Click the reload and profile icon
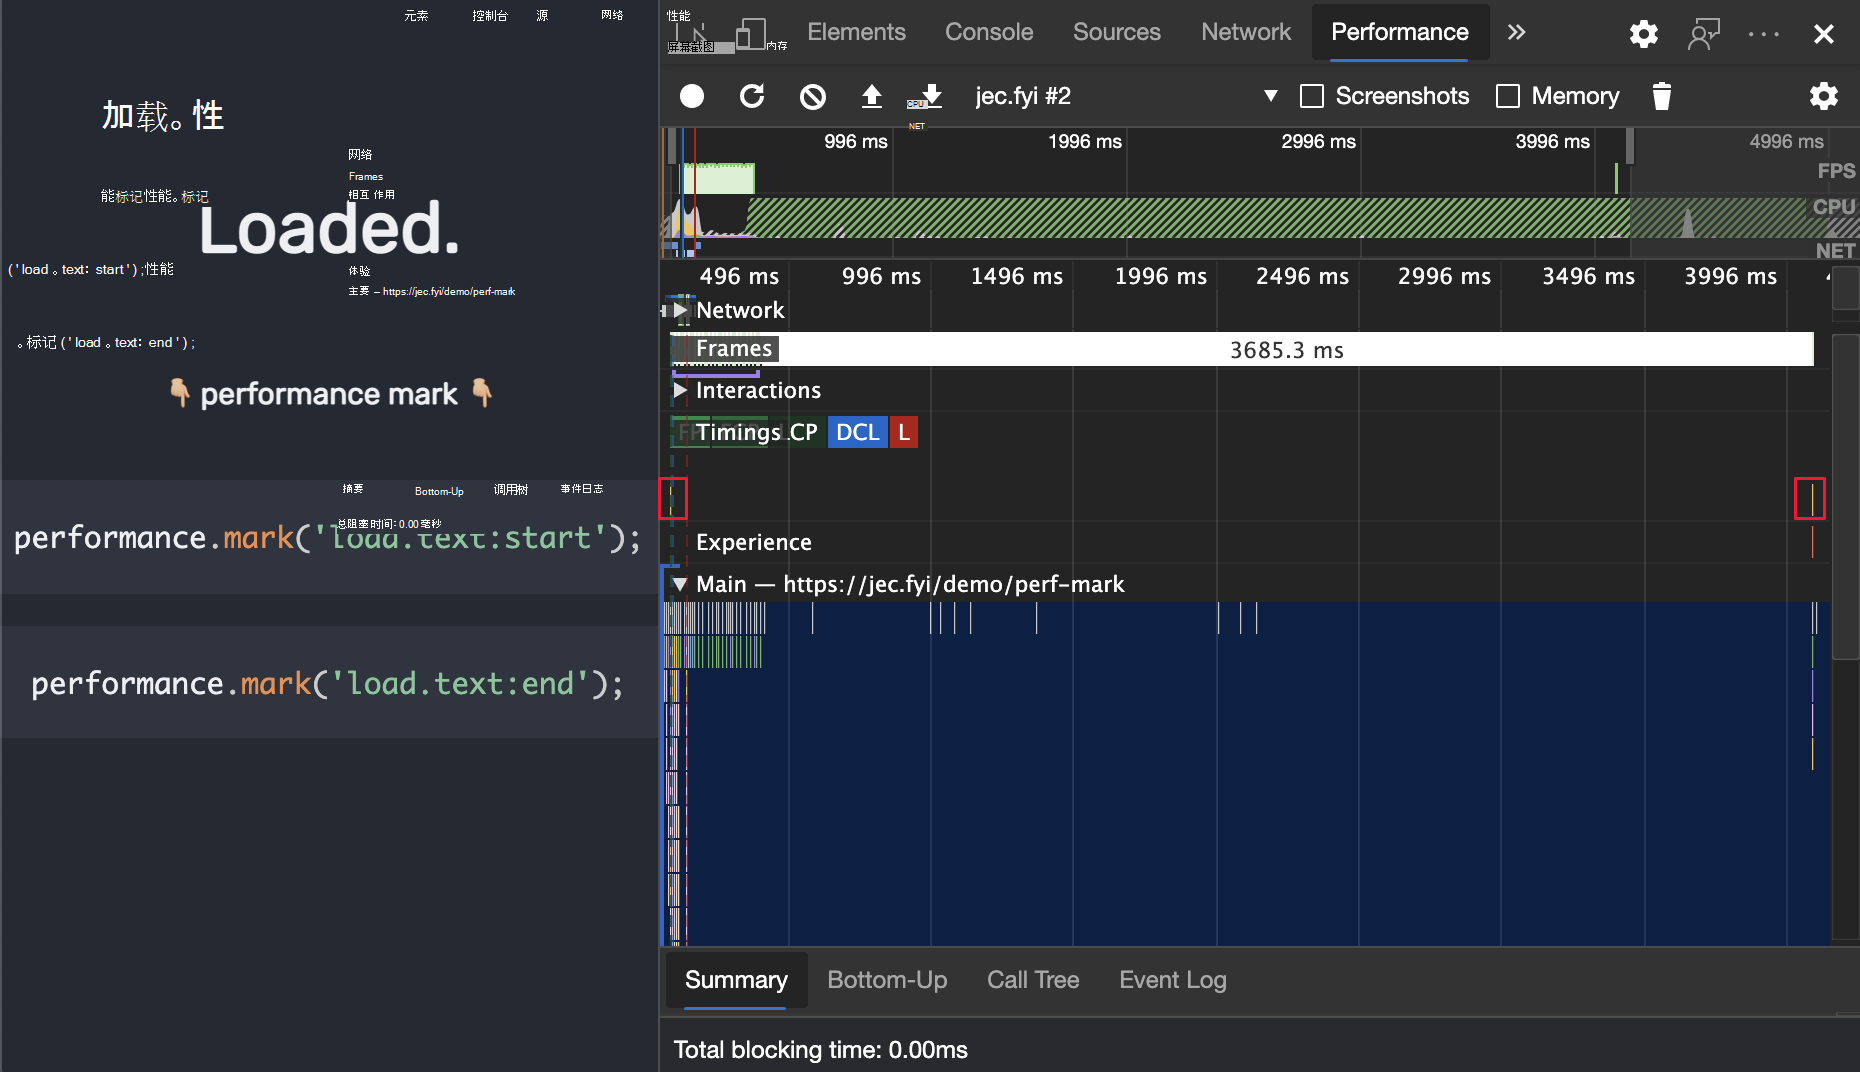1860x1072 pixels. pyautogui.click(x=752, y=96)
